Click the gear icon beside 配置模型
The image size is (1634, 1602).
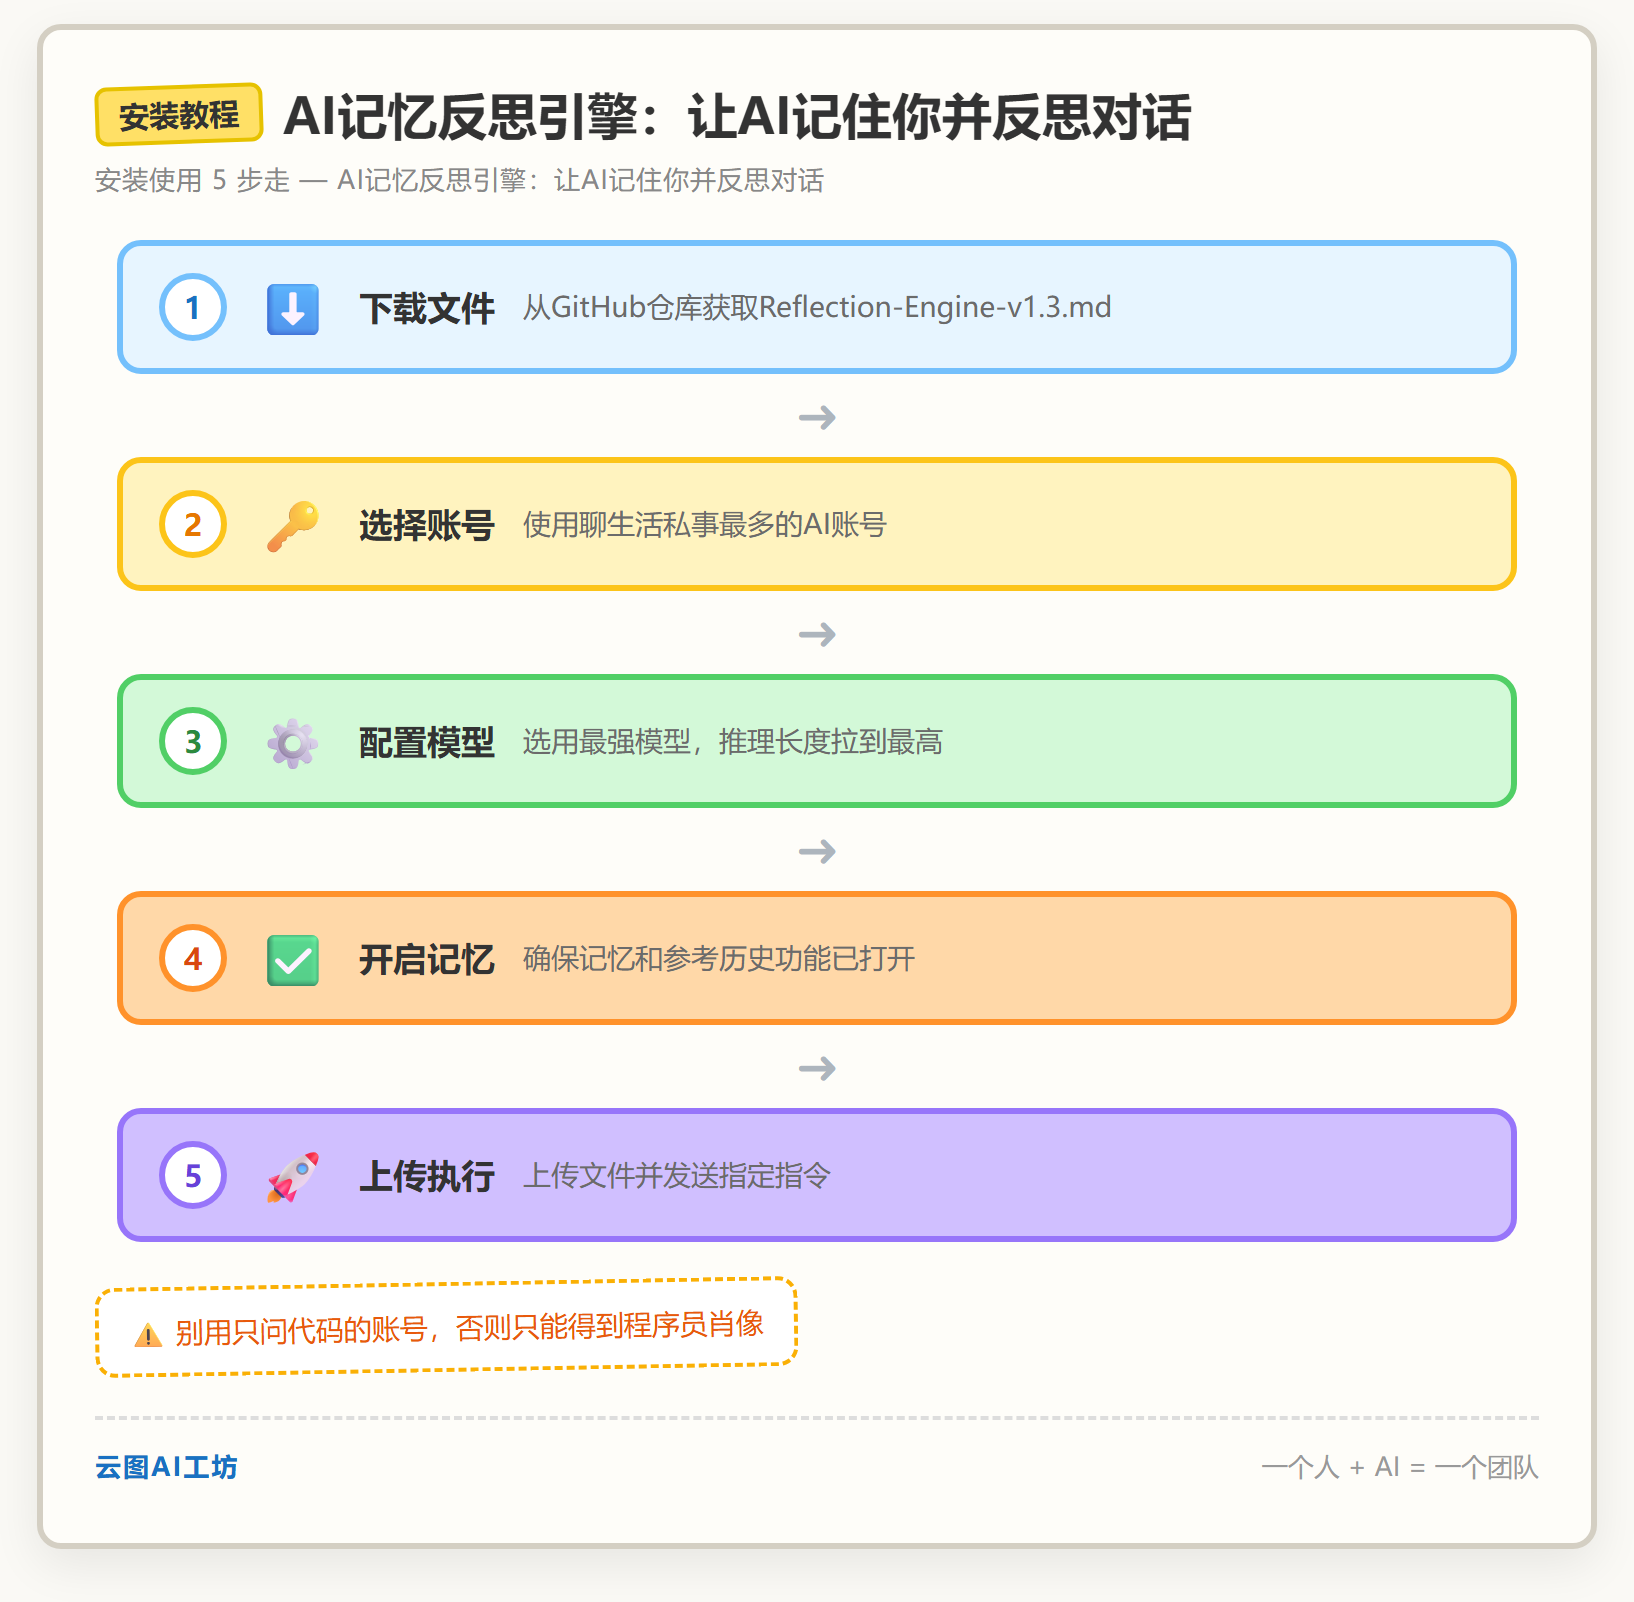(x=293, y=742)
